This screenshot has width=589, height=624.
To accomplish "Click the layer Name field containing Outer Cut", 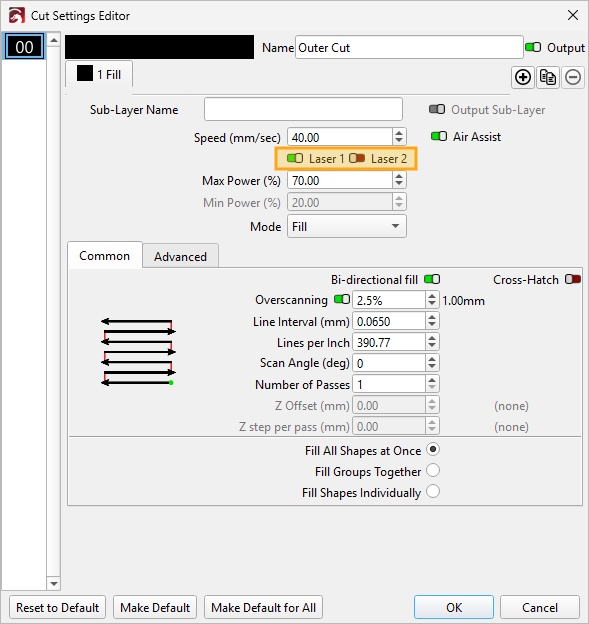I will [x=409, y=47].
